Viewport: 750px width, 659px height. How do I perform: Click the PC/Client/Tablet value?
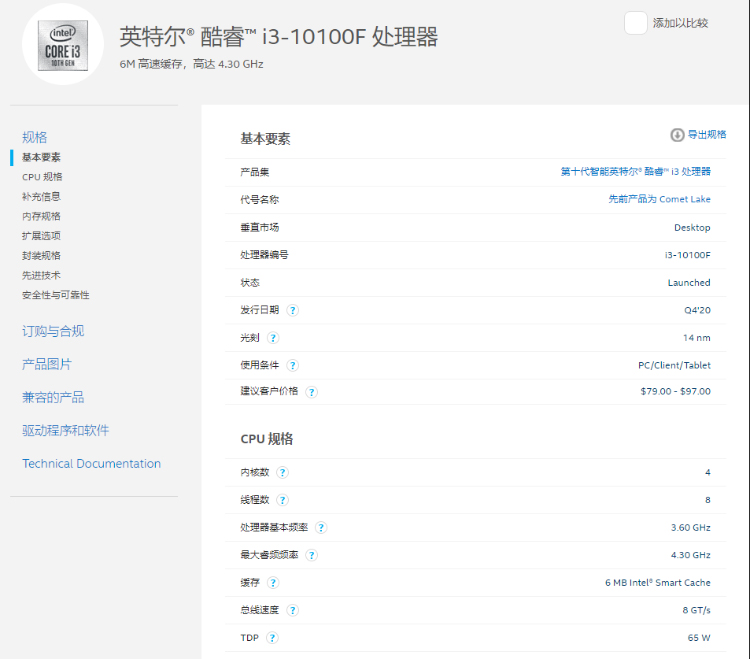tap(674, 365)
